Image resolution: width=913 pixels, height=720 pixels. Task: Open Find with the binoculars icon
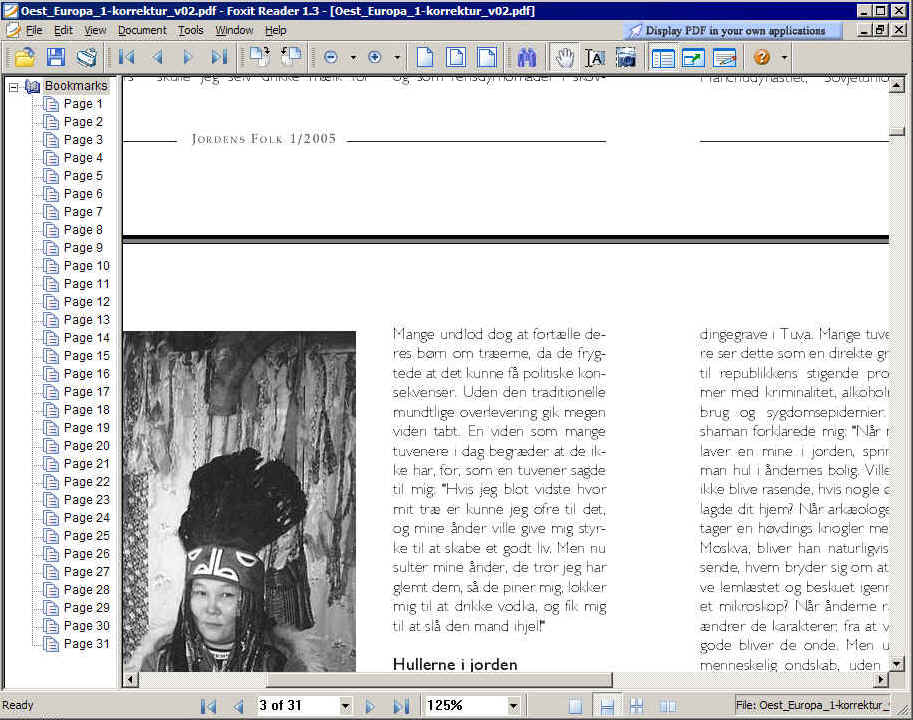(x=526, y=57)
